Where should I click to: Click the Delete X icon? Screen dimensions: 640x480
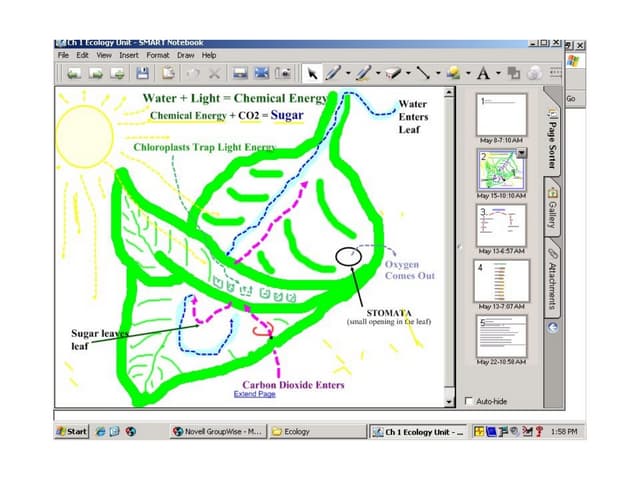pyautogui.click(x=215, y=73)
